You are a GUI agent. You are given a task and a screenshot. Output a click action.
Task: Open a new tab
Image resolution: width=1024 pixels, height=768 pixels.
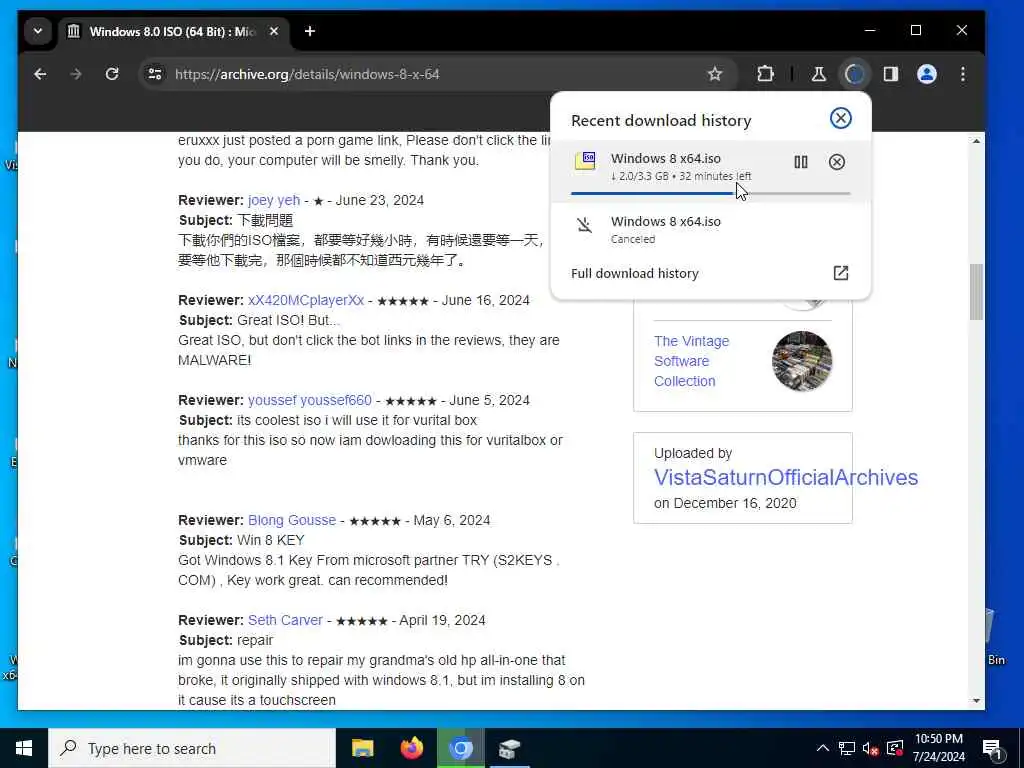click(310, 31)
